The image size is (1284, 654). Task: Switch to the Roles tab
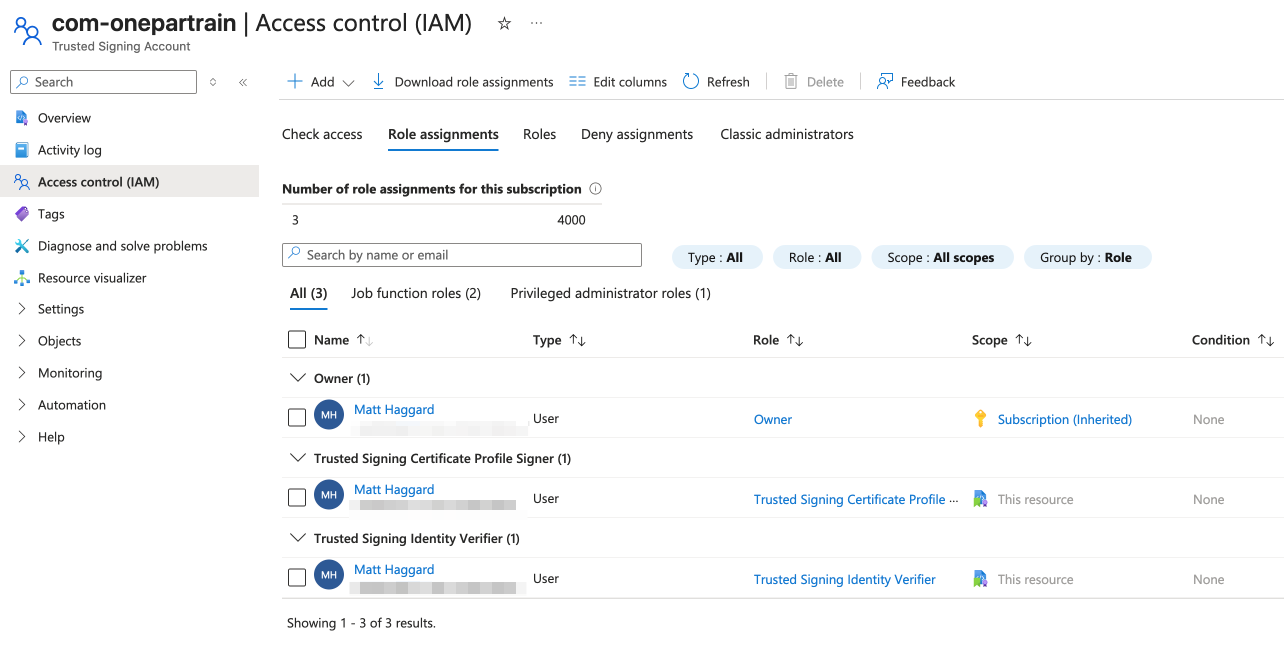tap(539, 134)
